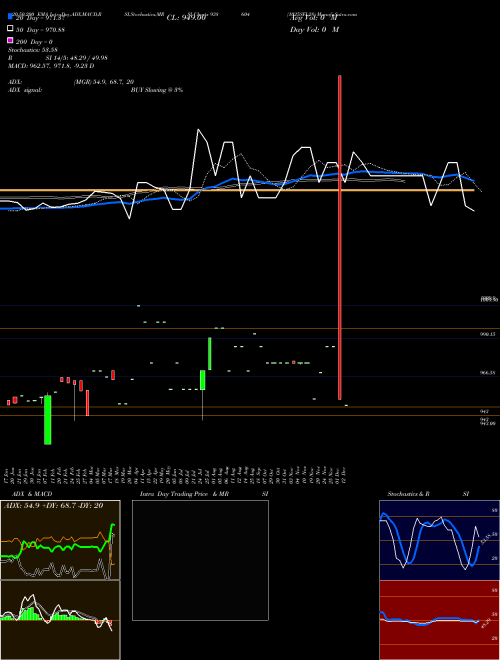Click the 'Stochastics & R SI' panel heading
Screen dimensions: 500x660
428,494
